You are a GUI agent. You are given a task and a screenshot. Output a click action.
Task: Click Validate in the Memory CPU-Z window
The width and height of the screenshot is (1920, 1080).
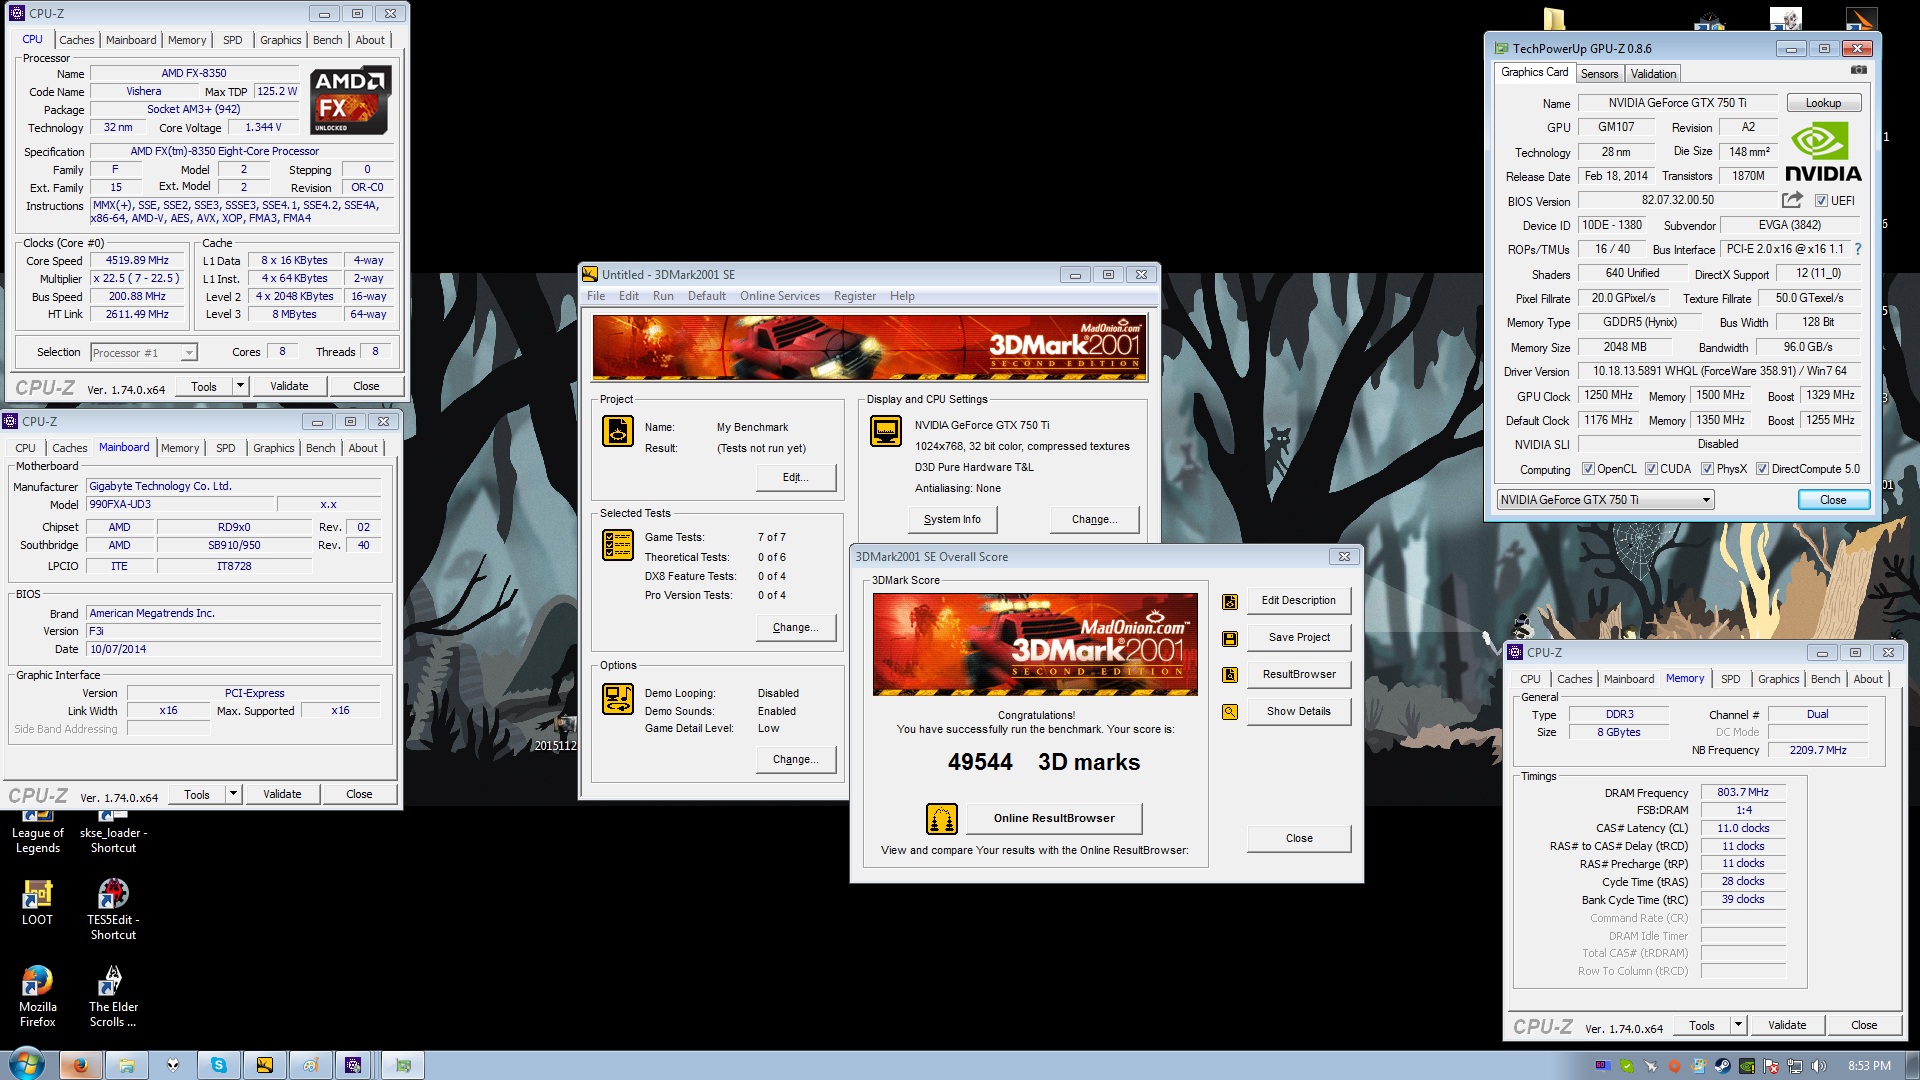click(x=1786, y=1025)
